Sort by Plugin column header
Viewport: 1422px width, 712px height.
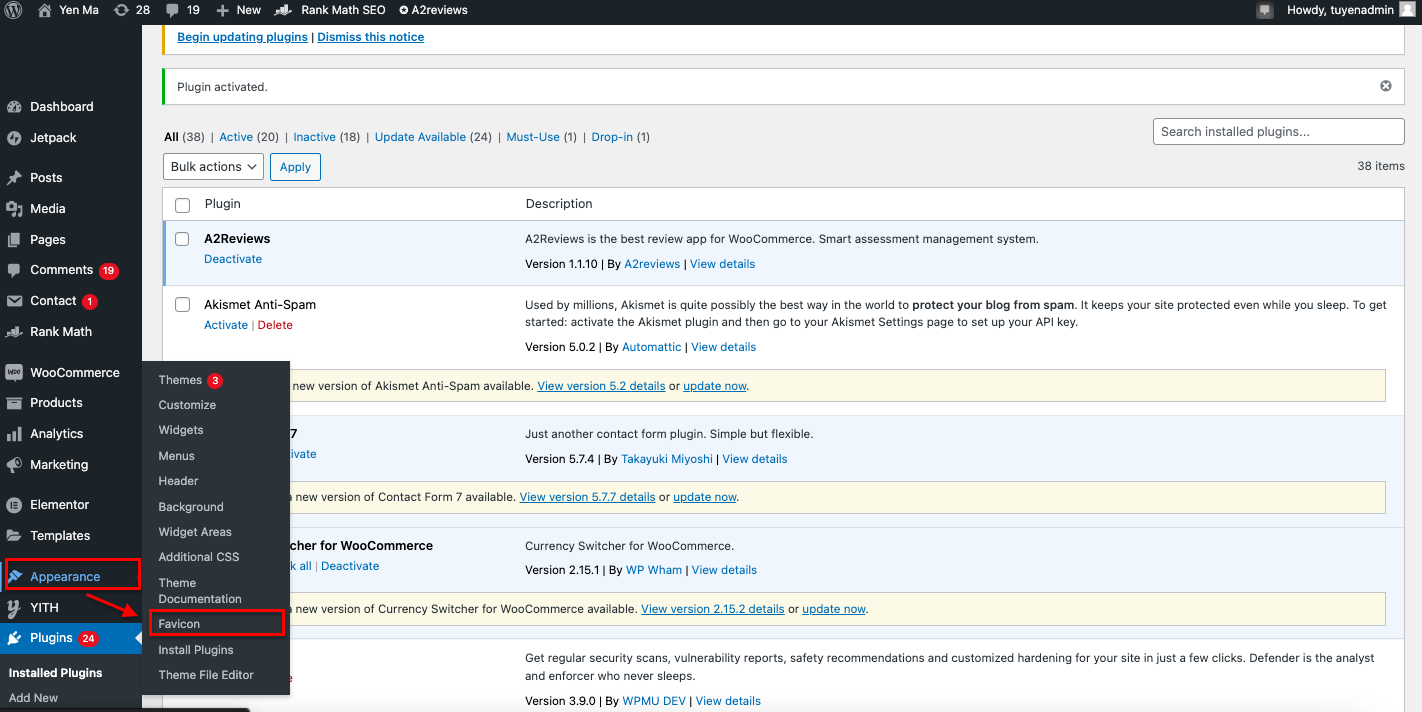[x=222, y=204]
